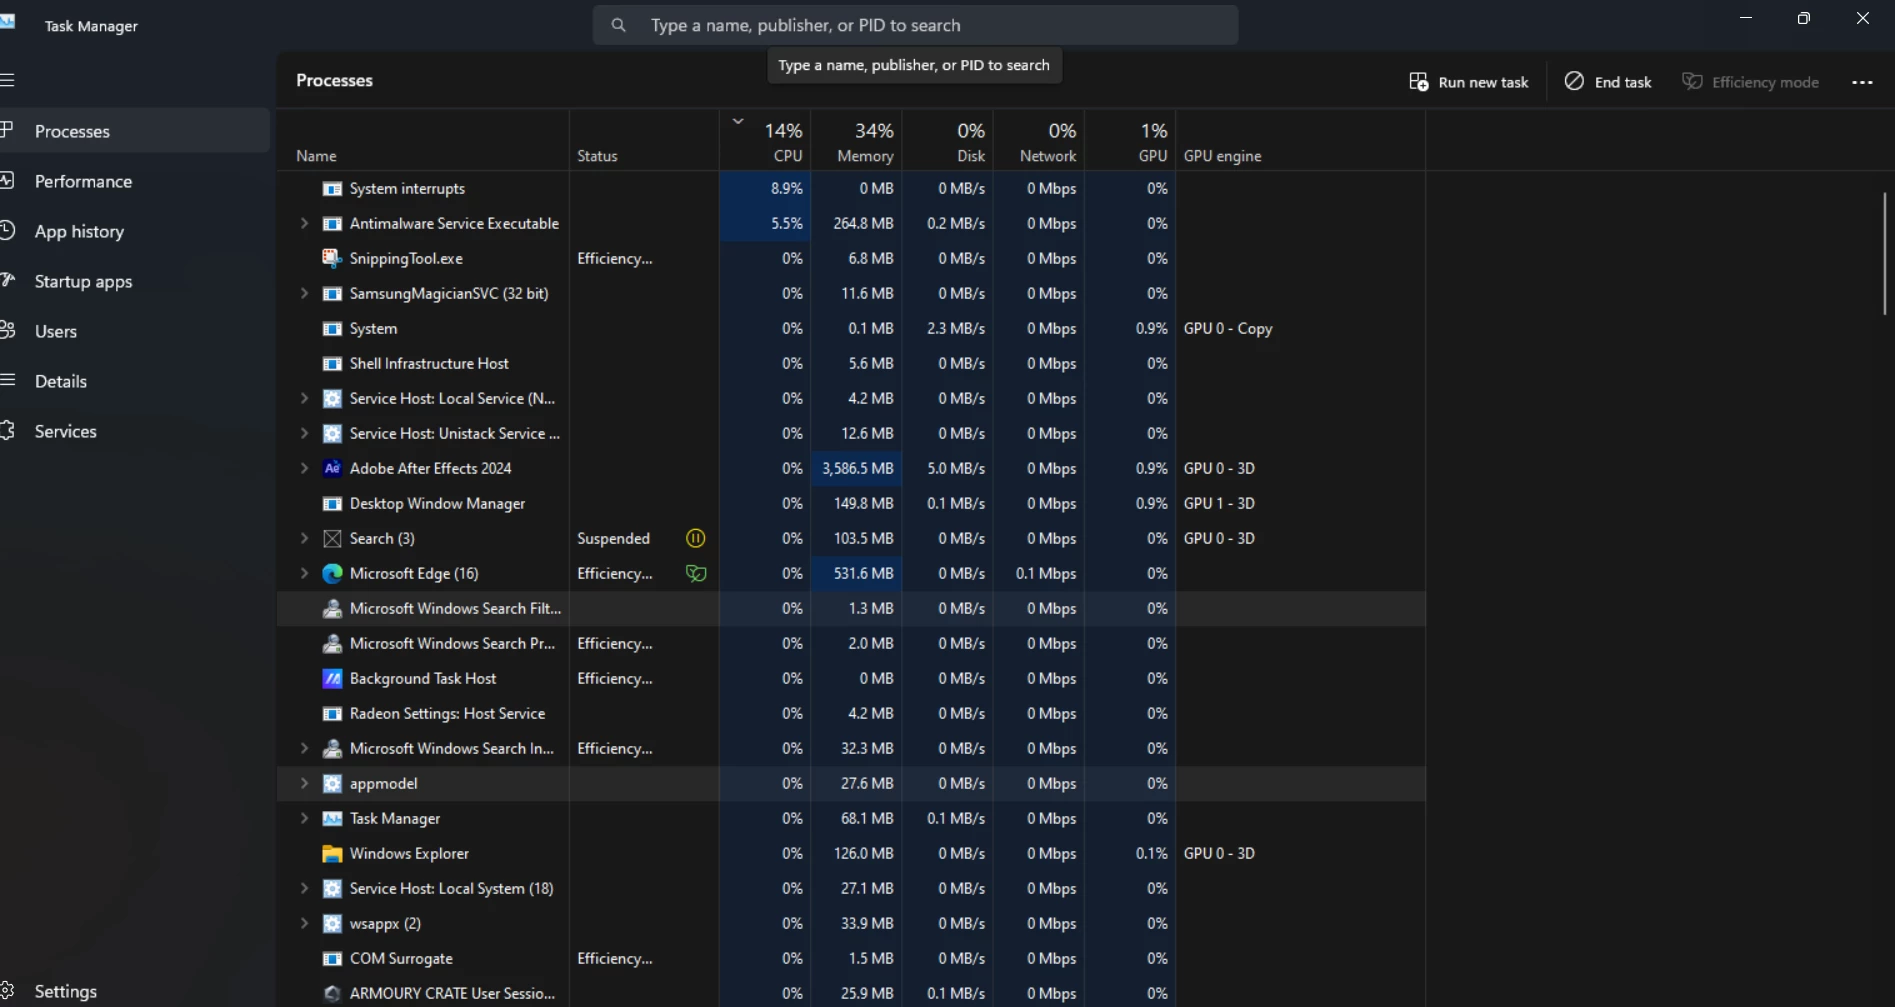Click the search magnifier icon
1895x1007 pixels.
point(619,25)
